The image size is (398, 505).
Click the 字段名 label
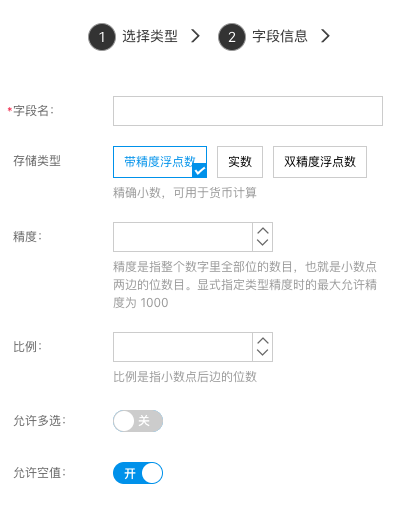[x=33, y=111]
